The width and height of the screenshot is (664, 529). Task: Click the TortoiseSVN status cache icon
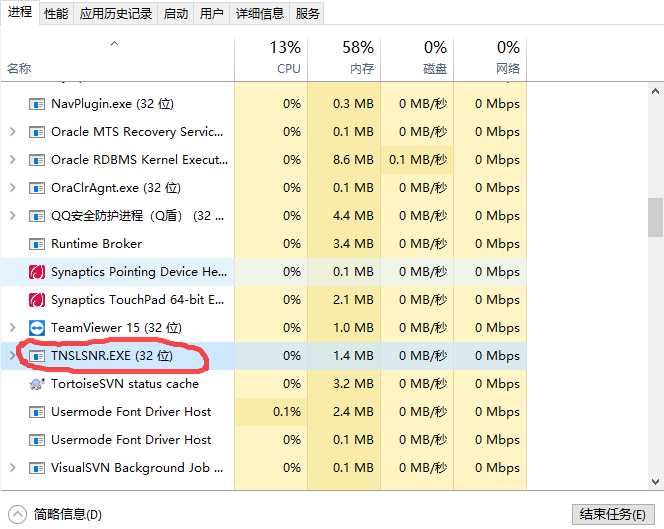(37, 384)
